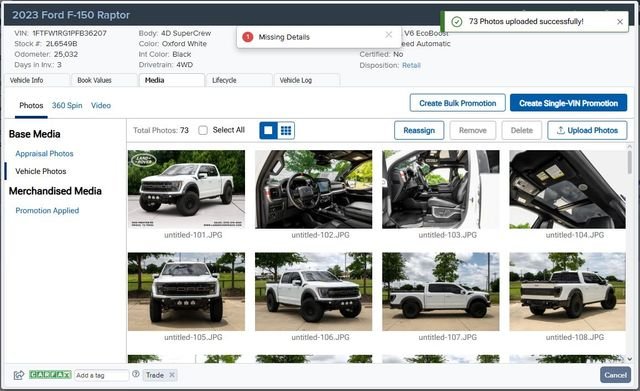Click the odometer value 25,032
This screenshot has width=640, height=391.
pyautogui.click(x=65, y=54)
